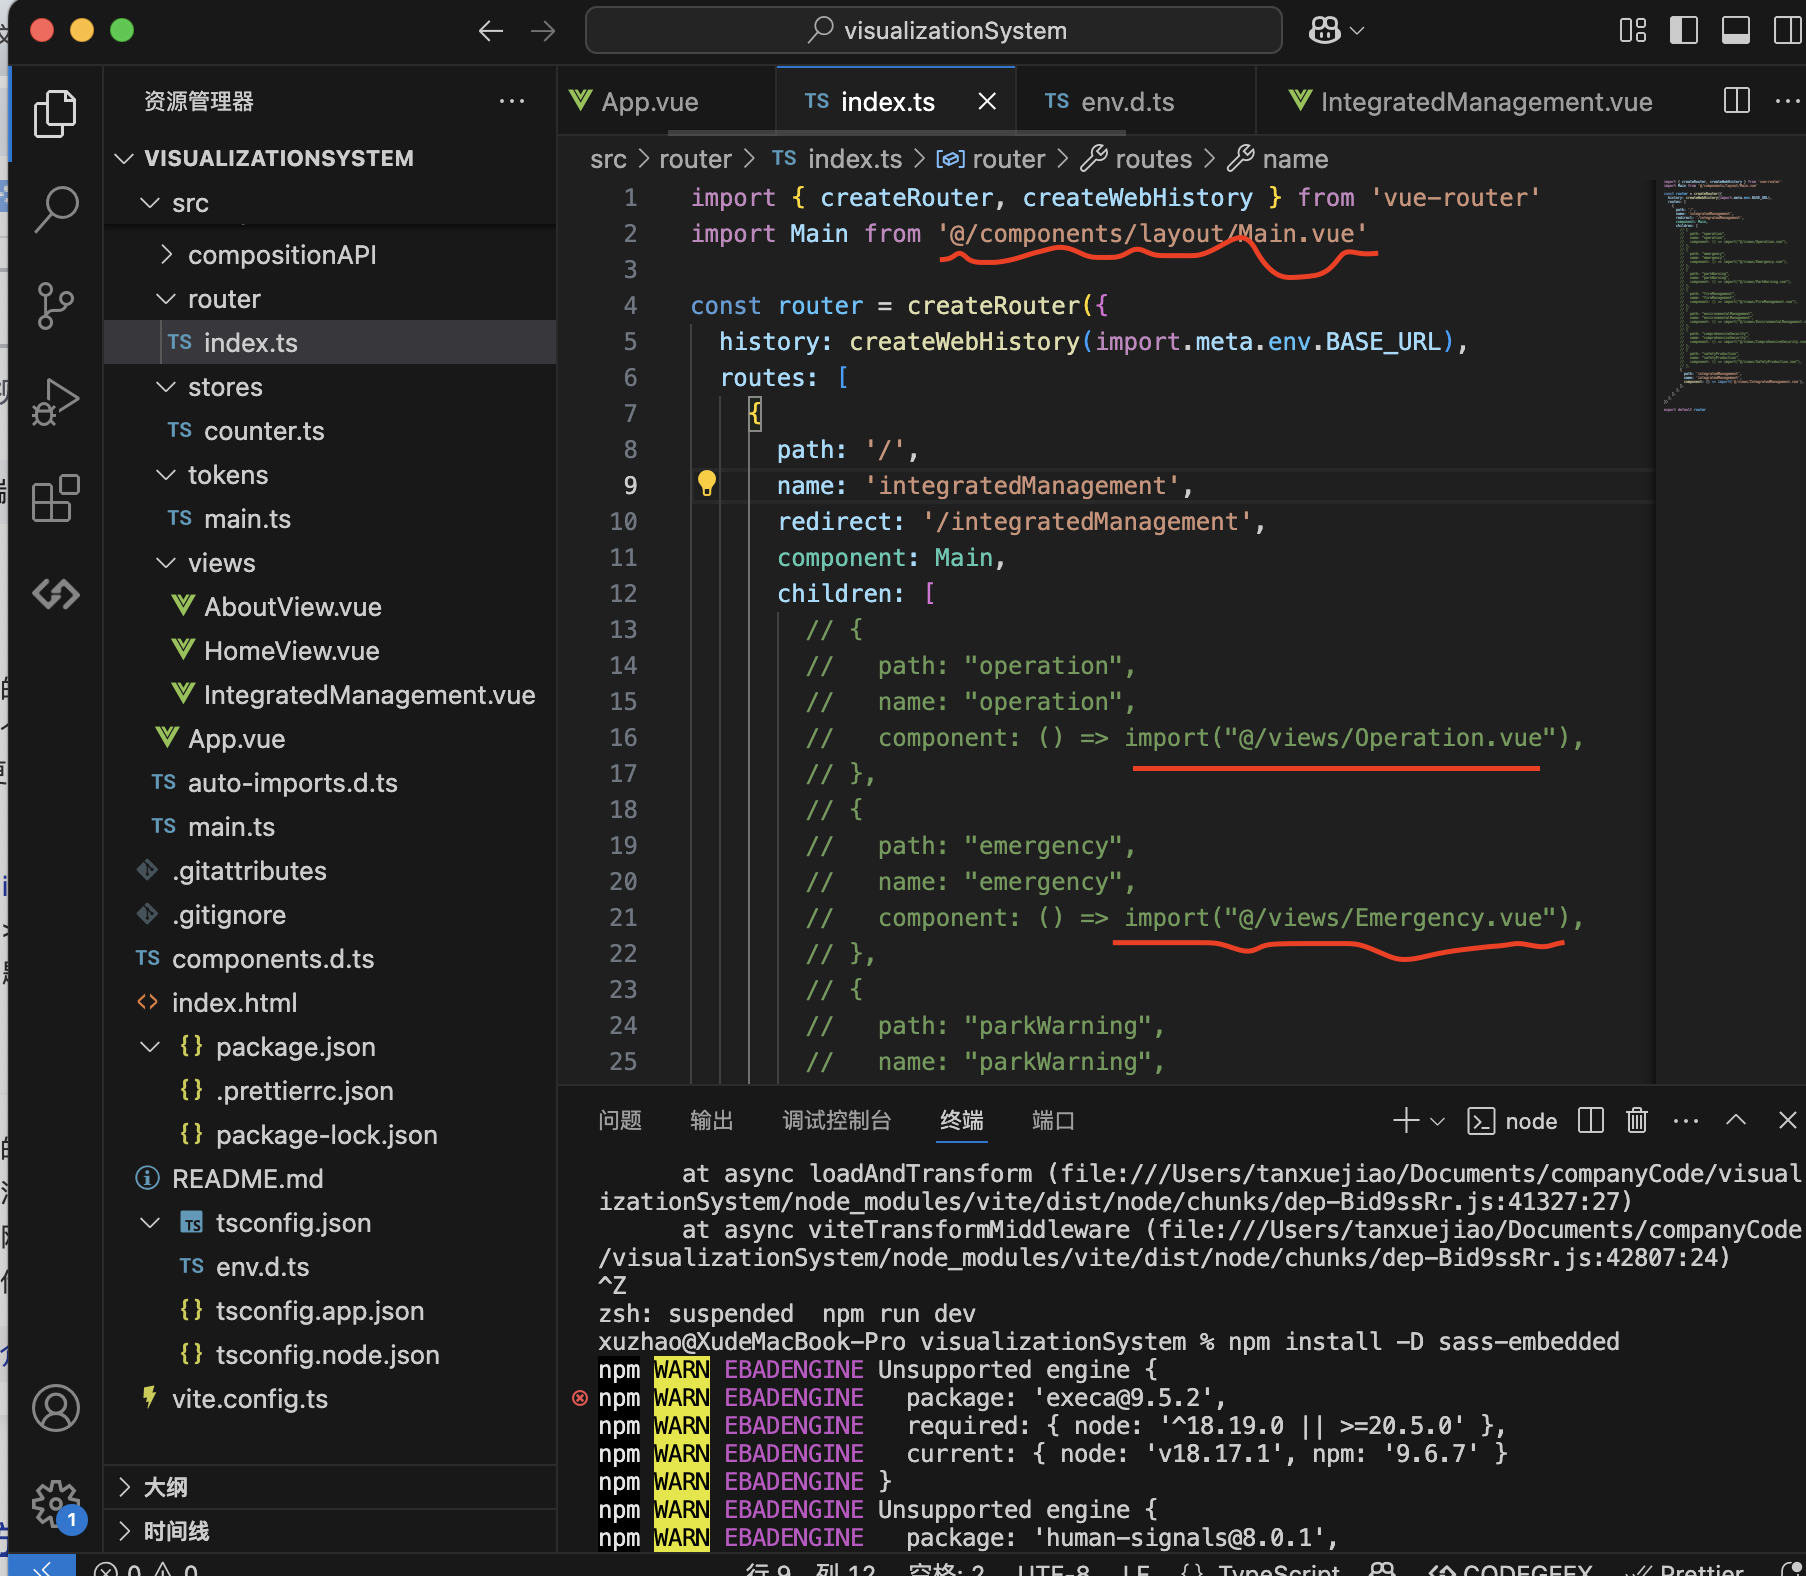Screen dimensions: 1806x1576
Task: Open the new terminal launch profile dropdown
Action: [x=1438, y=1121]
